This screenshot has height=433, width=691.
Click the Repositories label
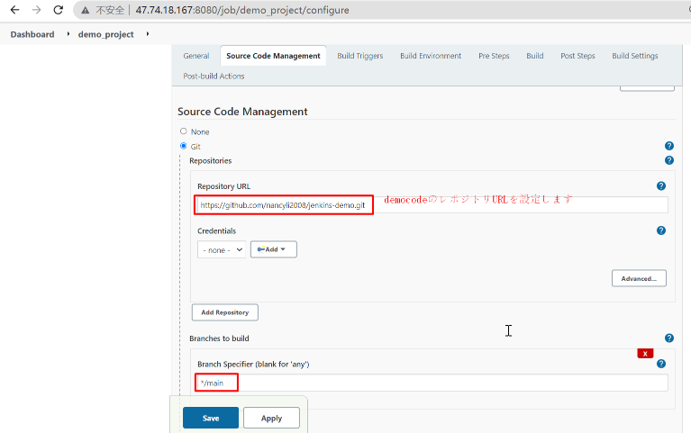[x=210, y=161]
